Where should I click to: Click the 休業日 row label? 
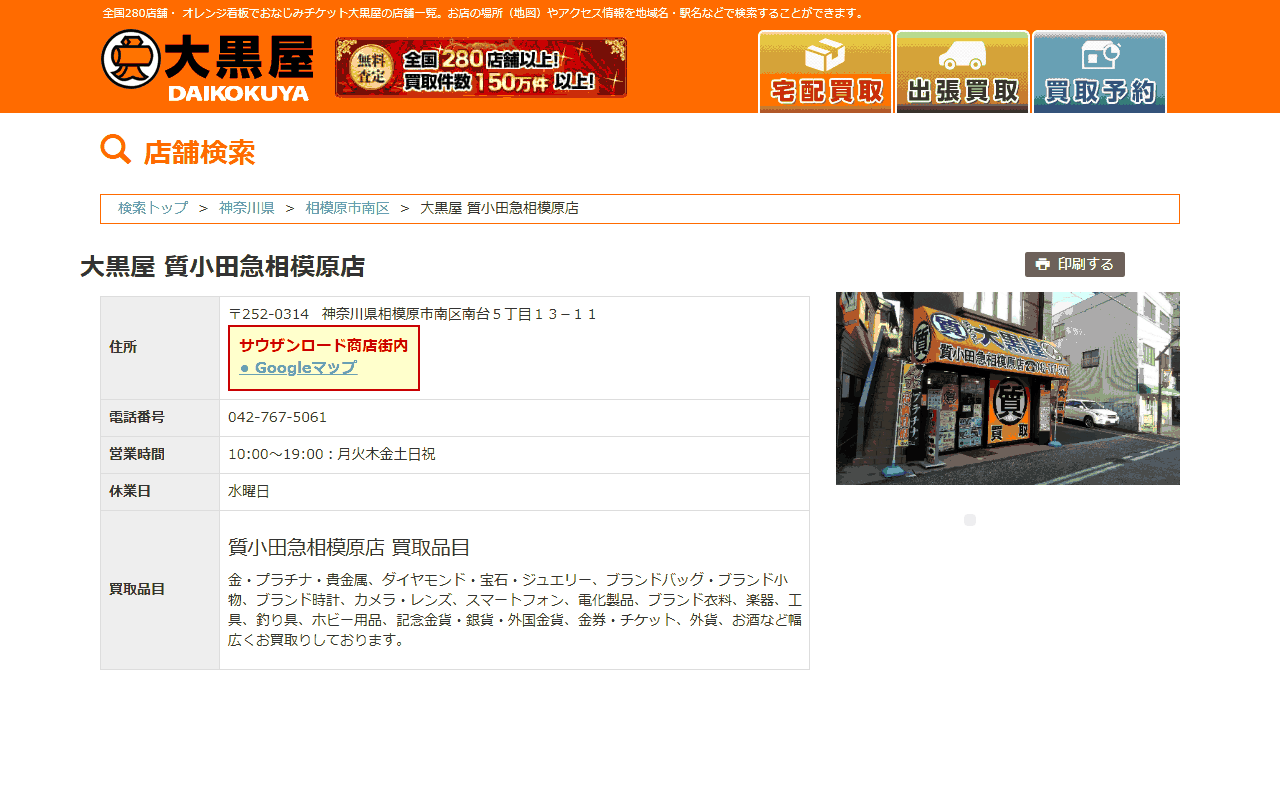coord(130,491)
